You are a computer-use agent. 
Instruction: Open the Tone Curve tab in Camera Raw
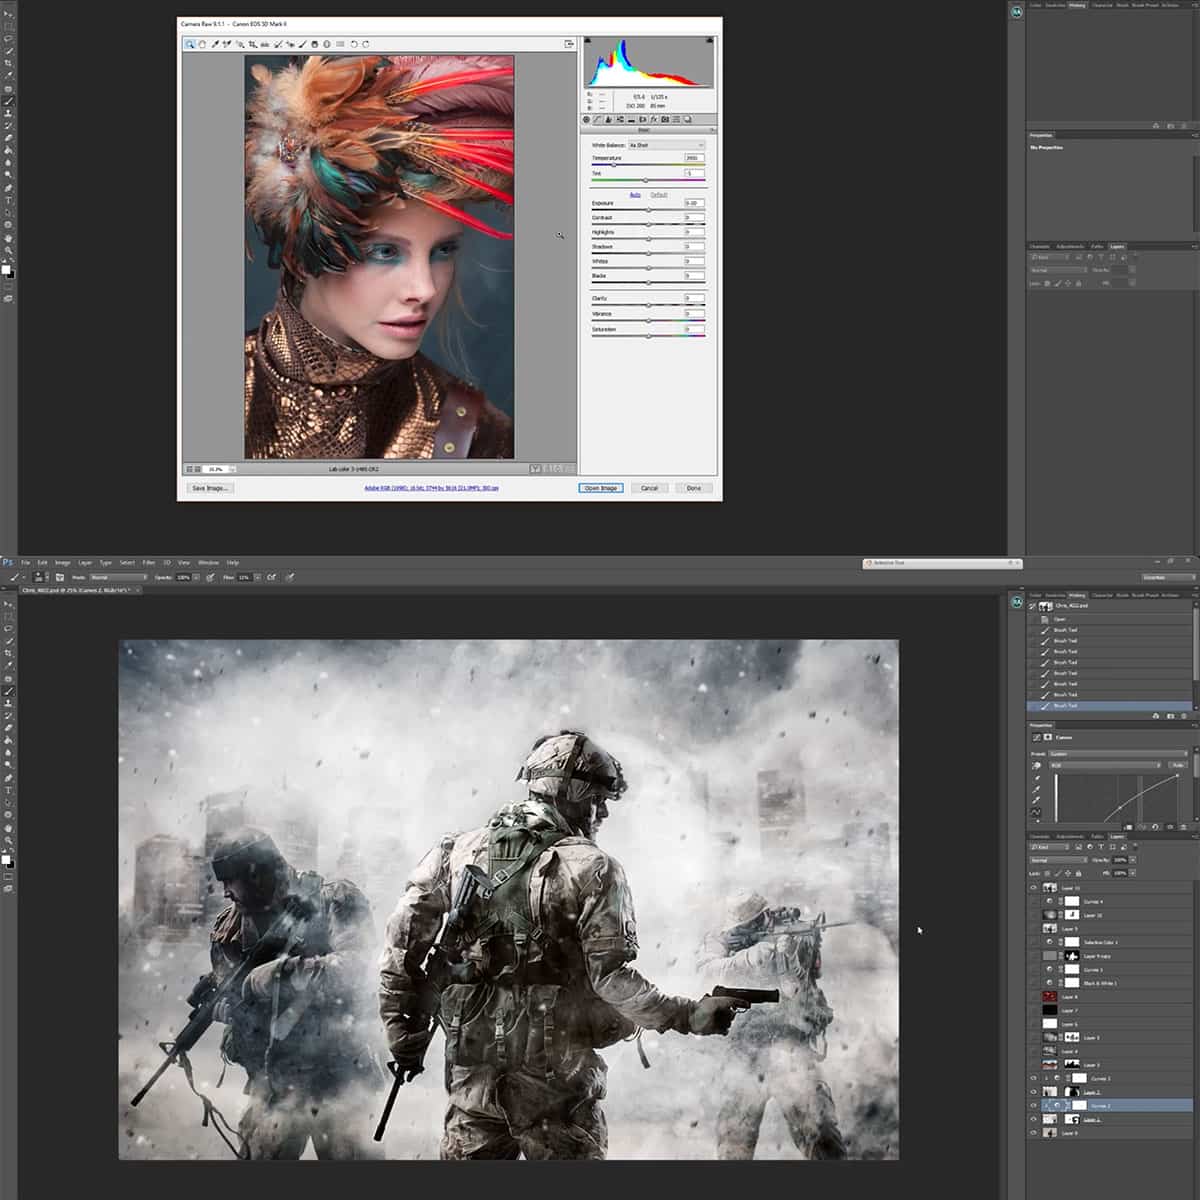tap(596, 119)
